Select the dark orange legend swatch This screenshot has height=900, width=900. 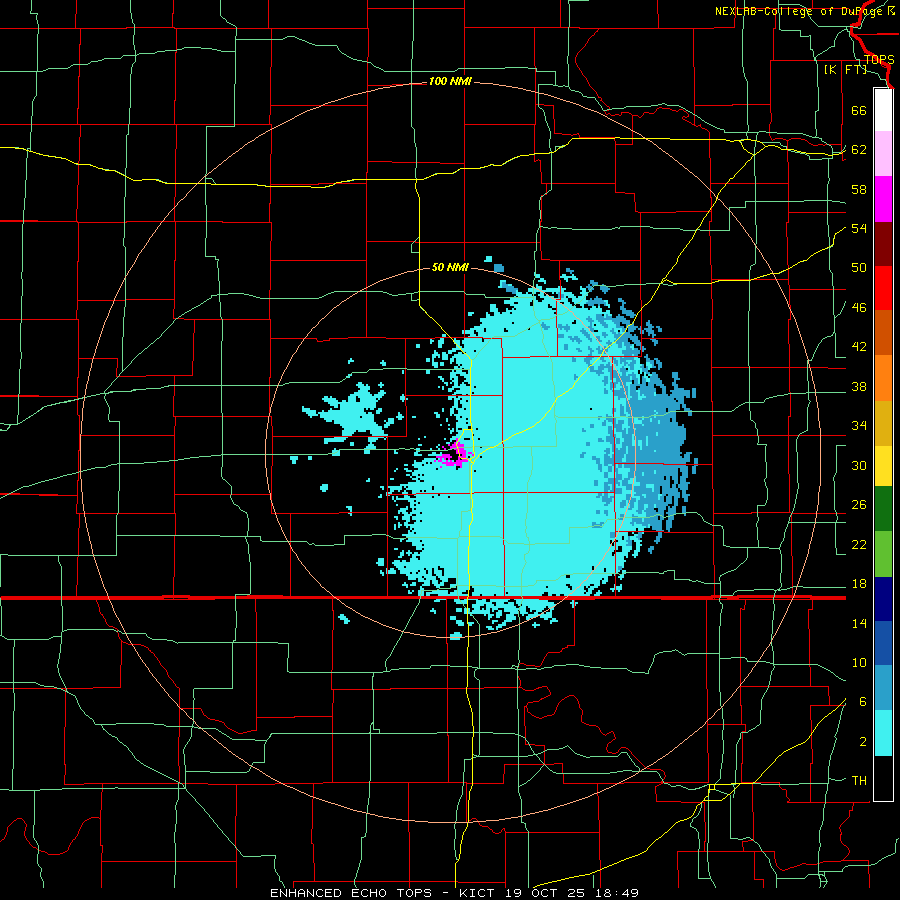883,332
